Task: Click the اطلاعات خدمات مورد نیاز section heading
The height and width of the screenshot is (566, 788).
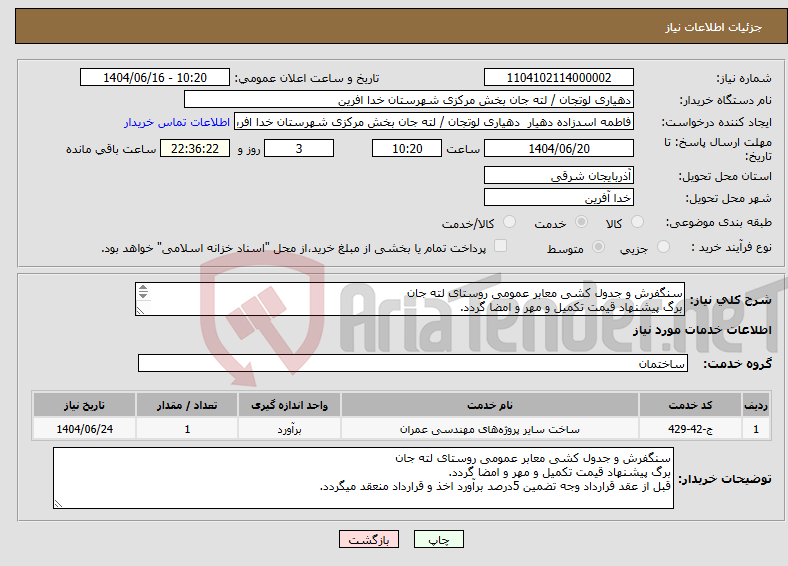Action: pos(702,330)
